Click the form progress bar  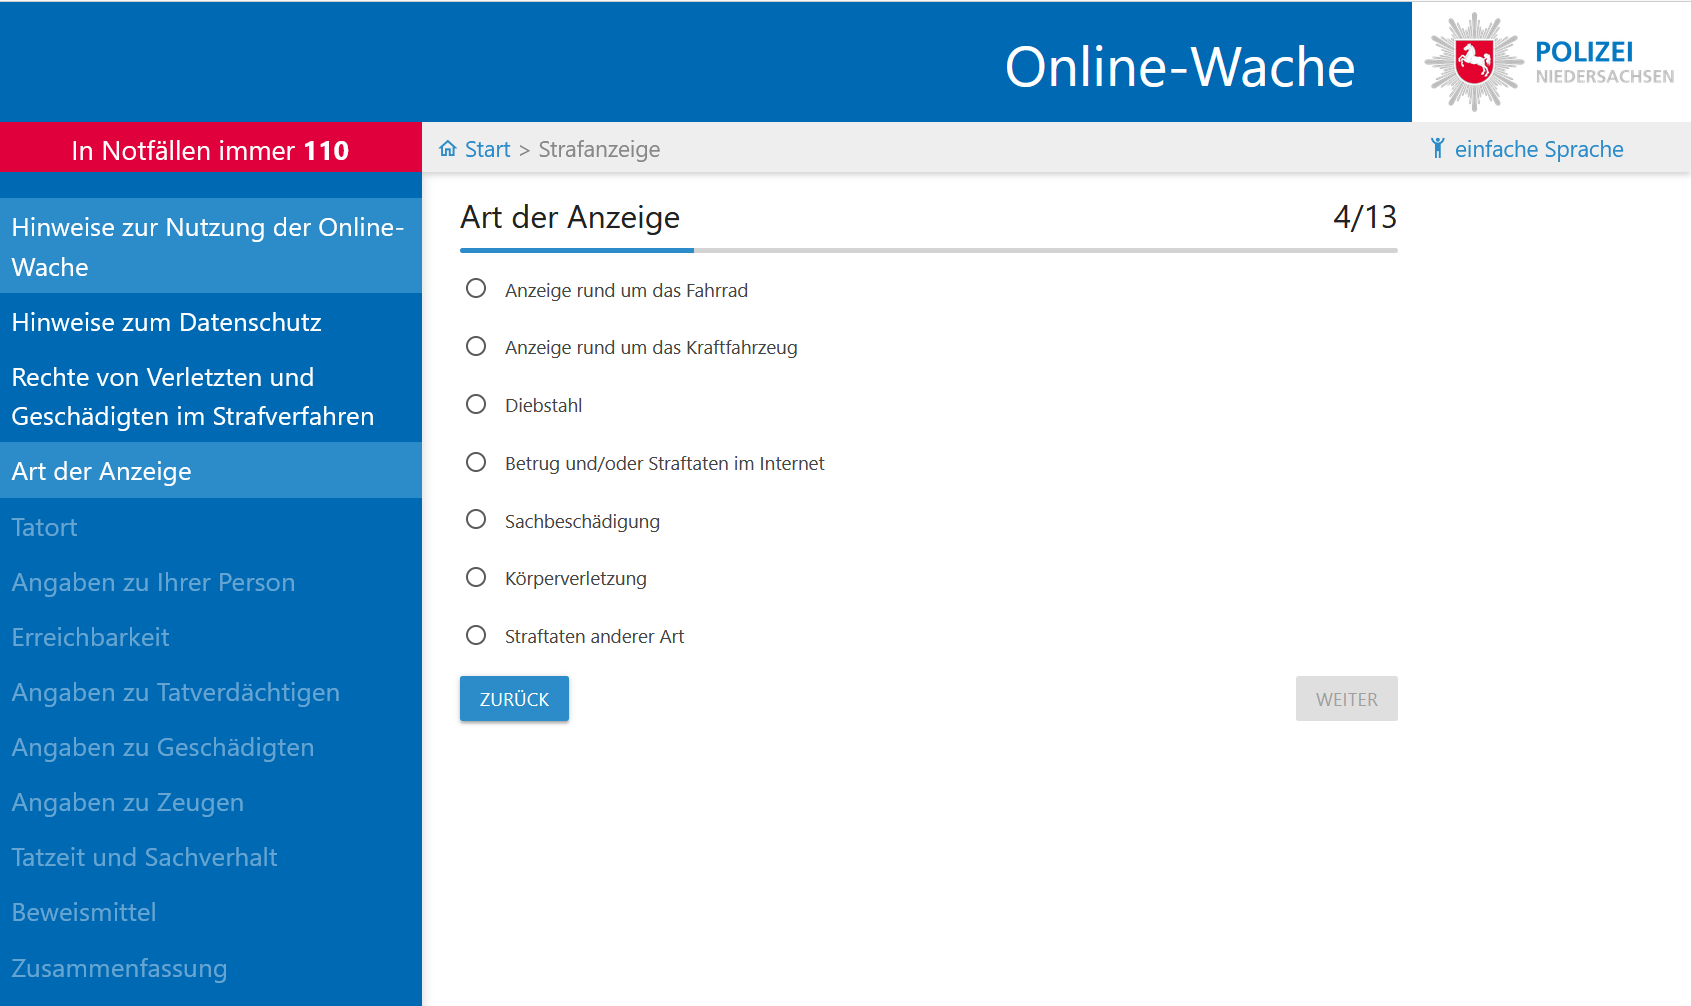(x=929, y=250)
